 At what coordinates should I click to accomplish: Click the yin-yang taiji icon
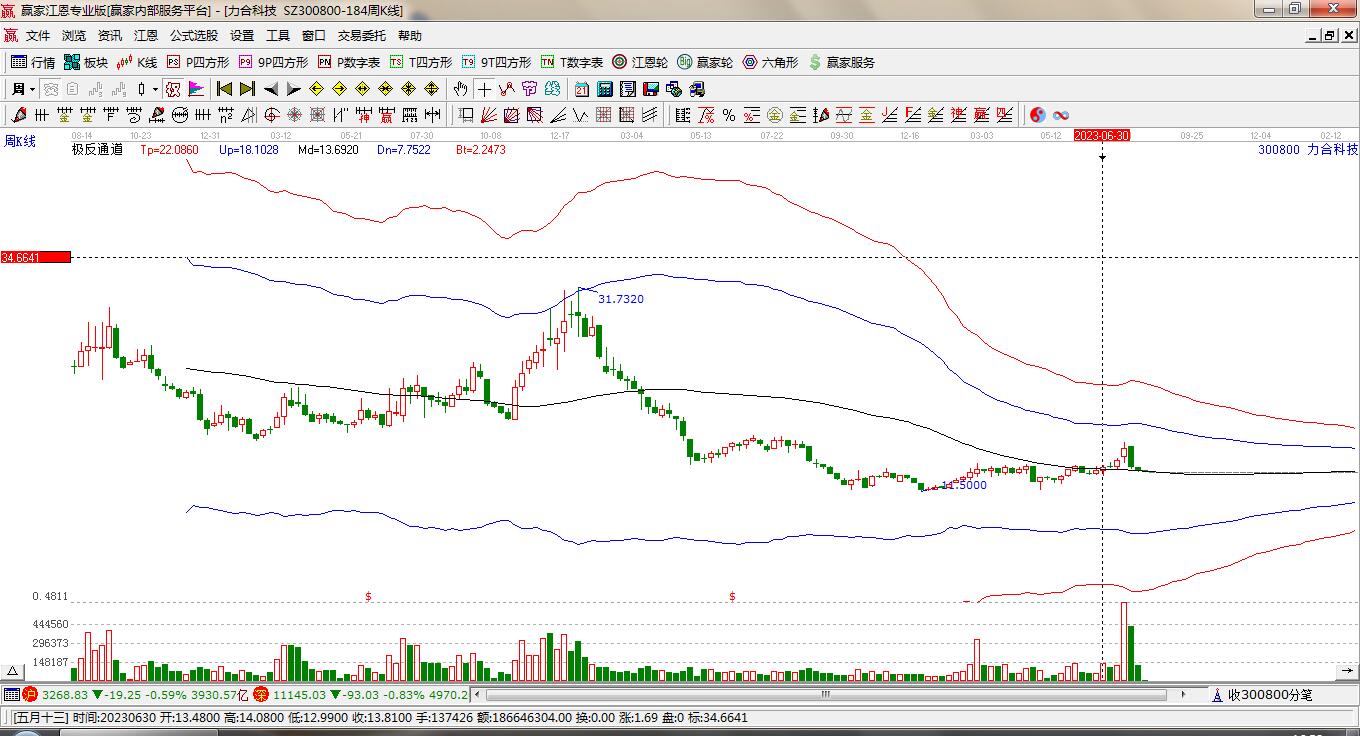tap(1038, 115)
